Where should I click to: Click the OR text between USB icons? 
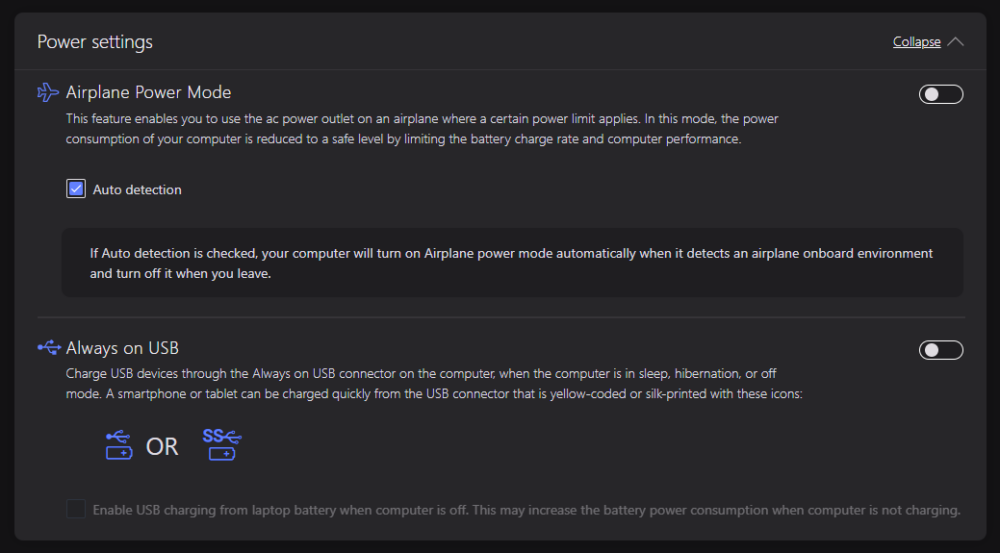pyautogui.click(x=162, y=446)
